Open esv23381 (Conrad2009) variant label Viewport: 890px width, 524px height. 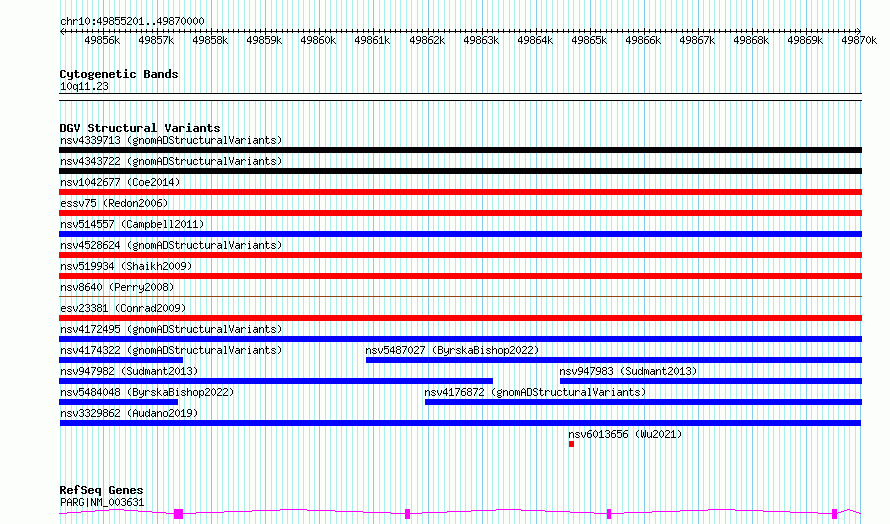click(x=123, y=308)
